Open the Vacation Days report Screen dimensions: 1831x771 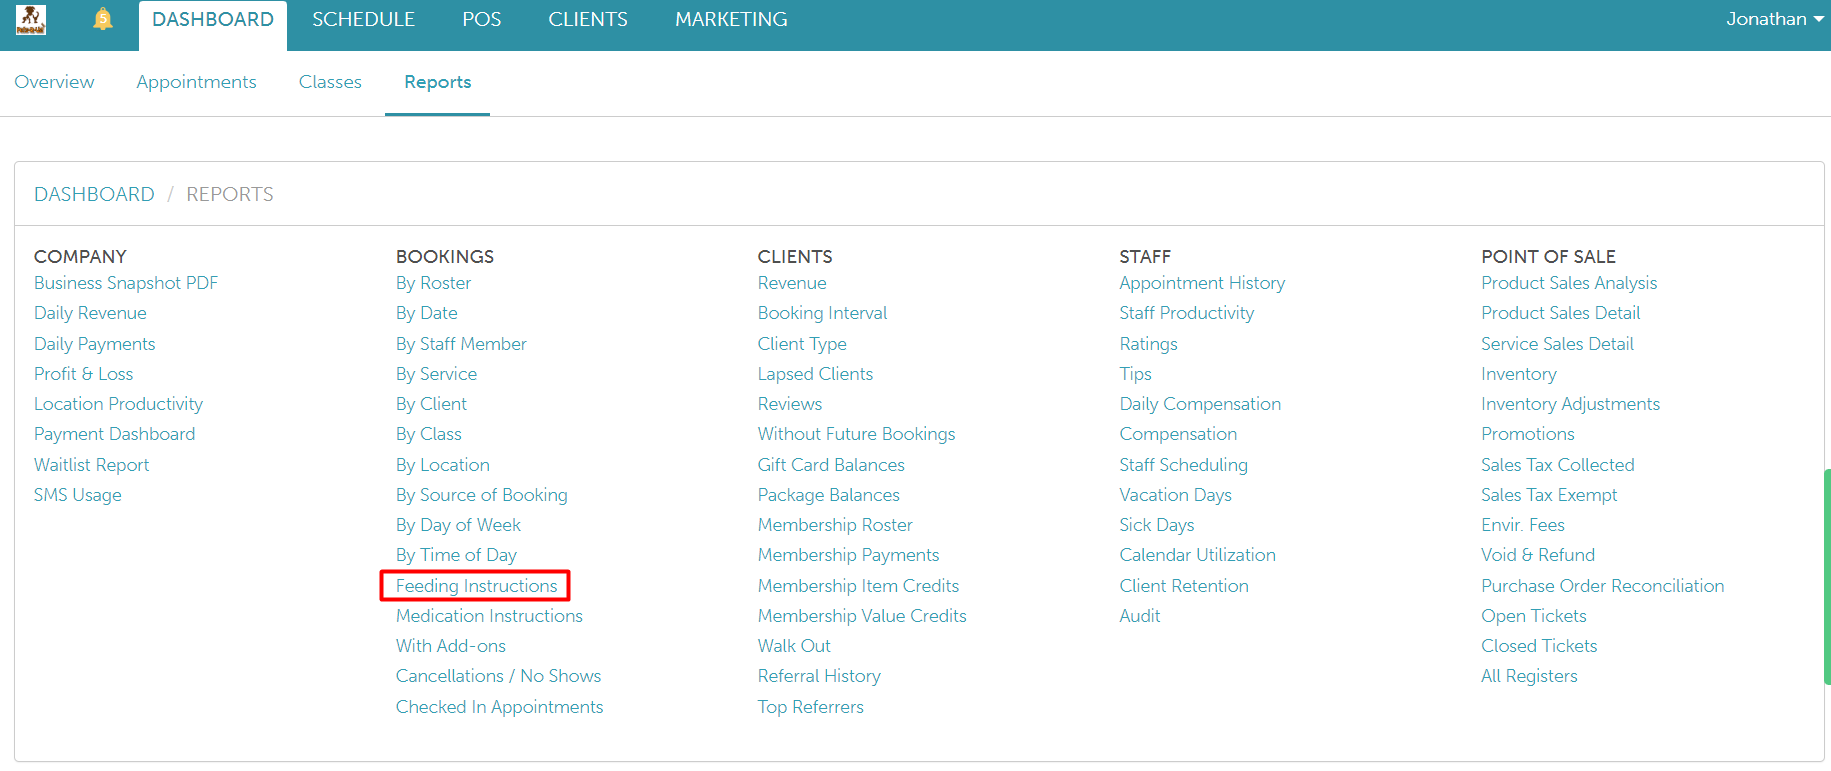pos(1175,495)
